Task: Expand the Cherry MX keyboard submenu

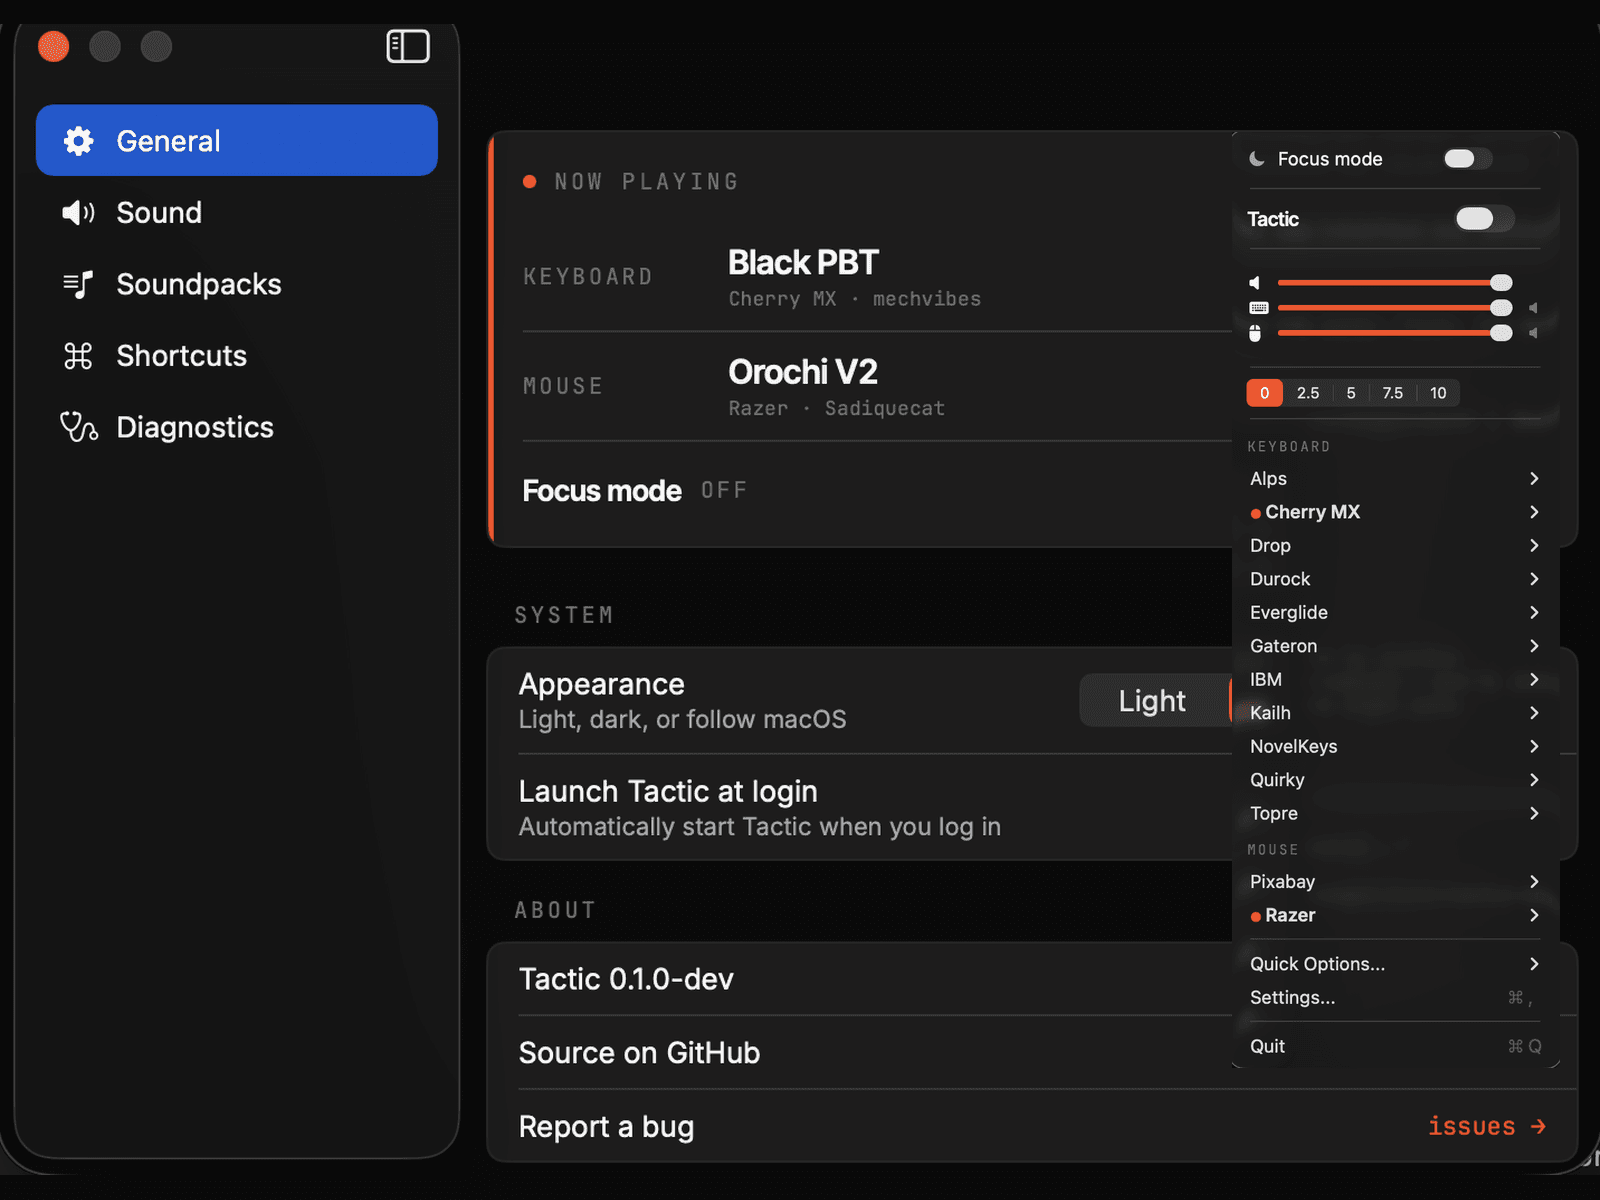Action: pos(1394,512)
